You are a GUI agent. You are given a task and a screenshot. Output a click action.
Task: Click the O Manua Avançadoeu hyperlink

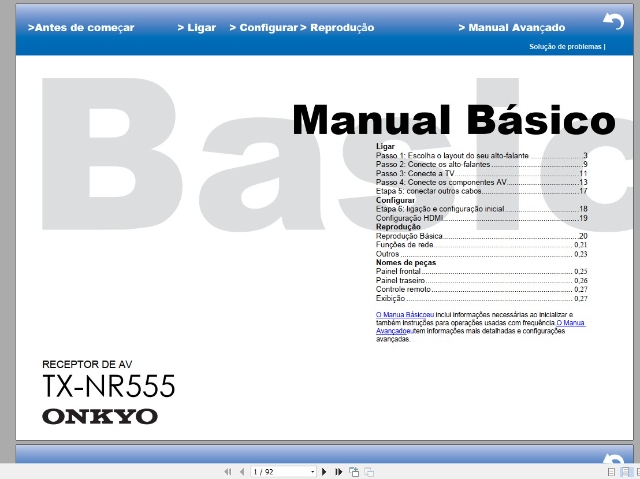point(571,323)
